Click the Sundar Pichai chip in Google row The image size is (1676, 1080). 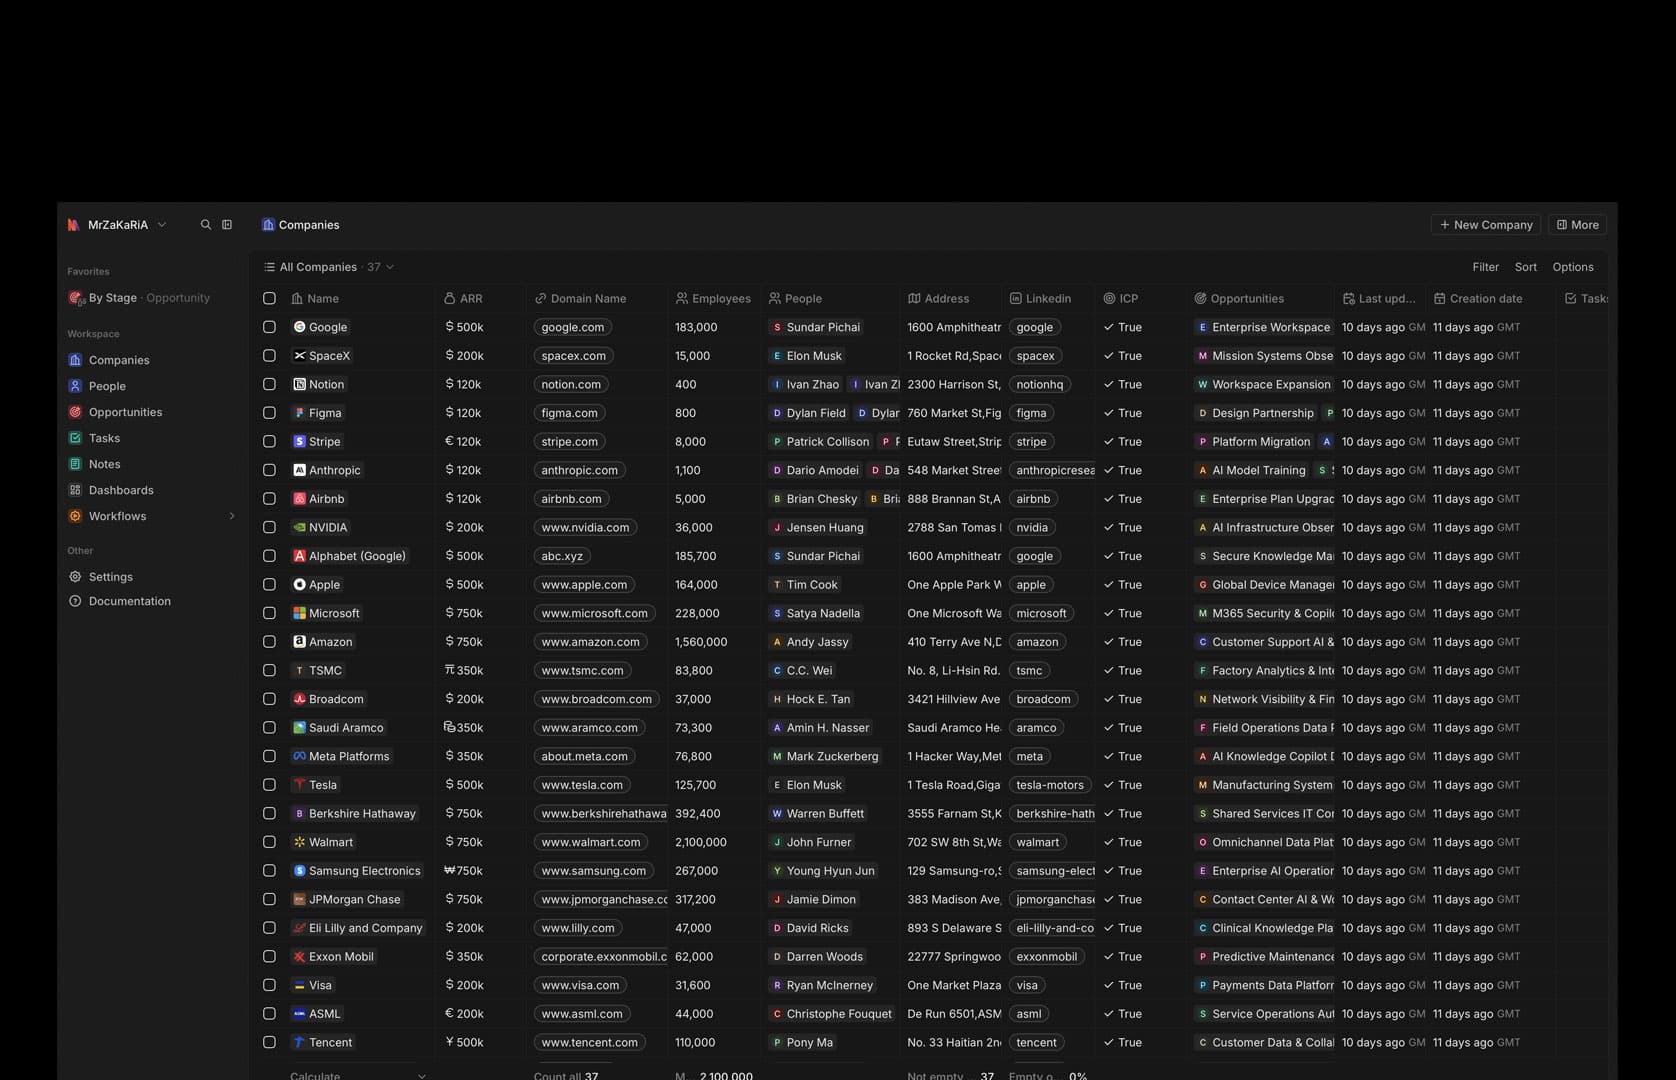tap(815, 327)
